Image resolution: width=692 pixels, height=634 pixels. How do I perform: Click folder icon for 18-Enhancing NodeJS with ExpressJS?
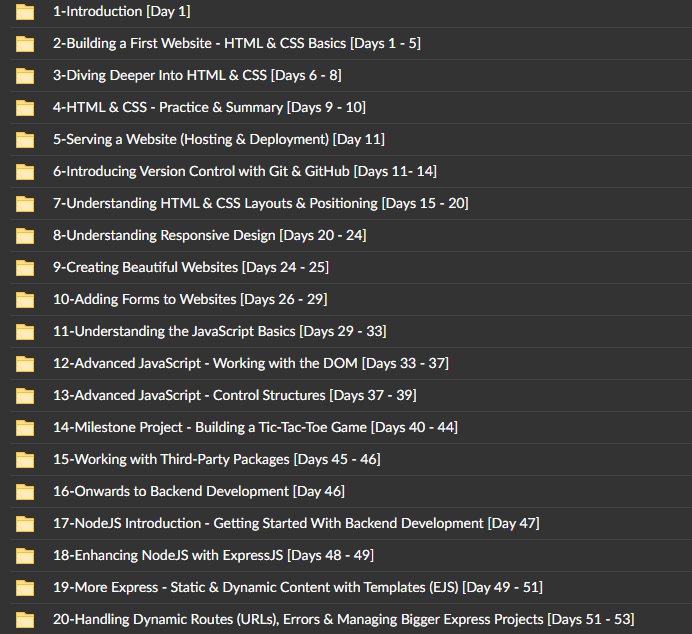pos(25,555)
